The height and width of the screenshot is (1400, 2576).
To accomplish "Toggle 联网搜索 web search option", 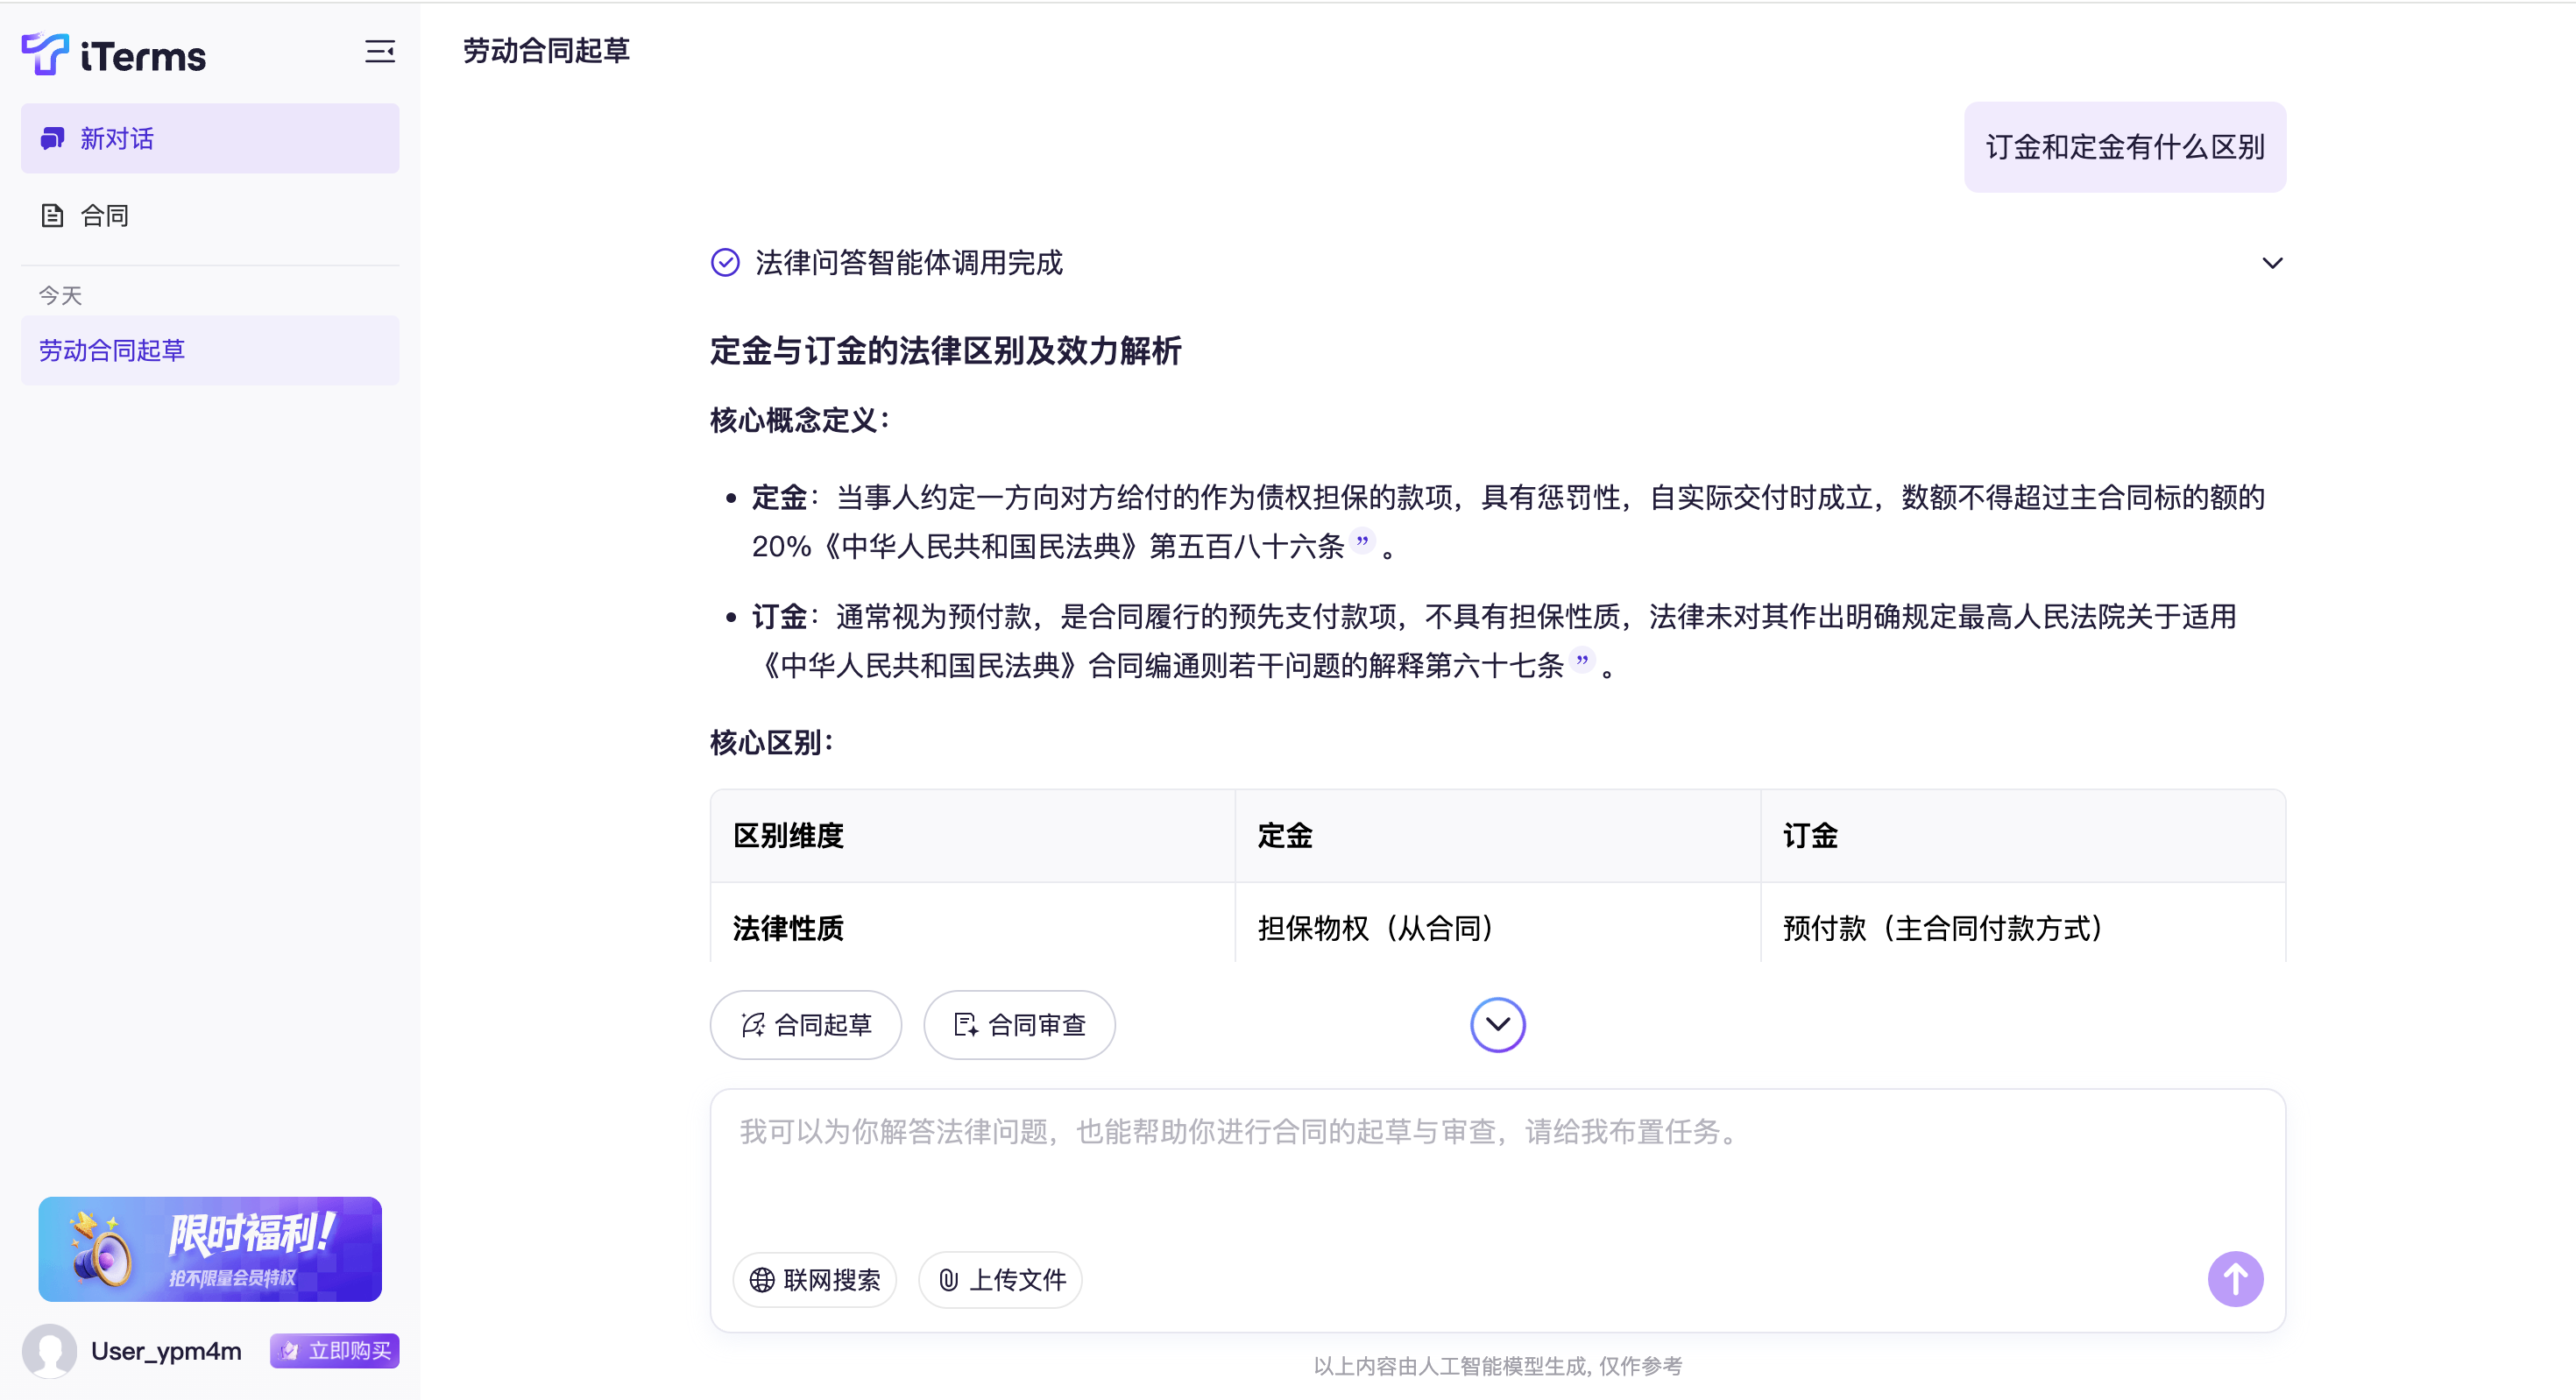I will pyautogui.click(x=815, y=1280).
